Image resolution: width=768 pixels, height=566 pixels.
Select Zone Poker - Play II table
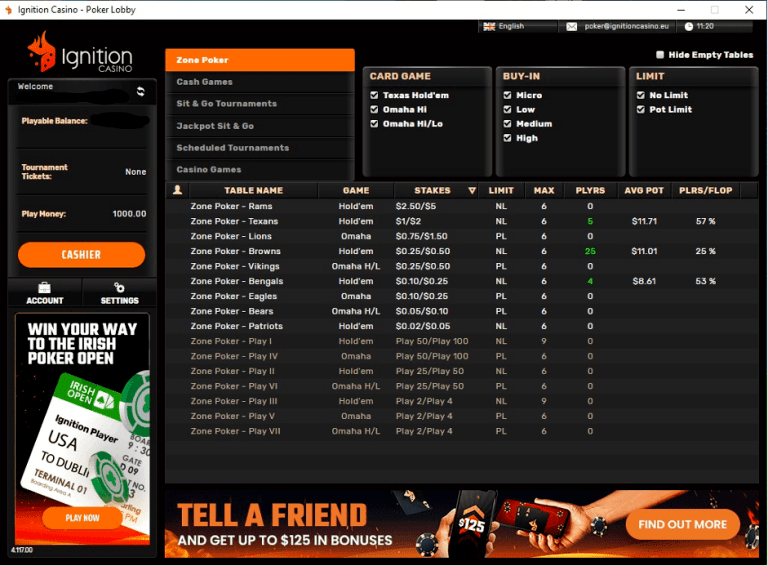click(461, 371)
